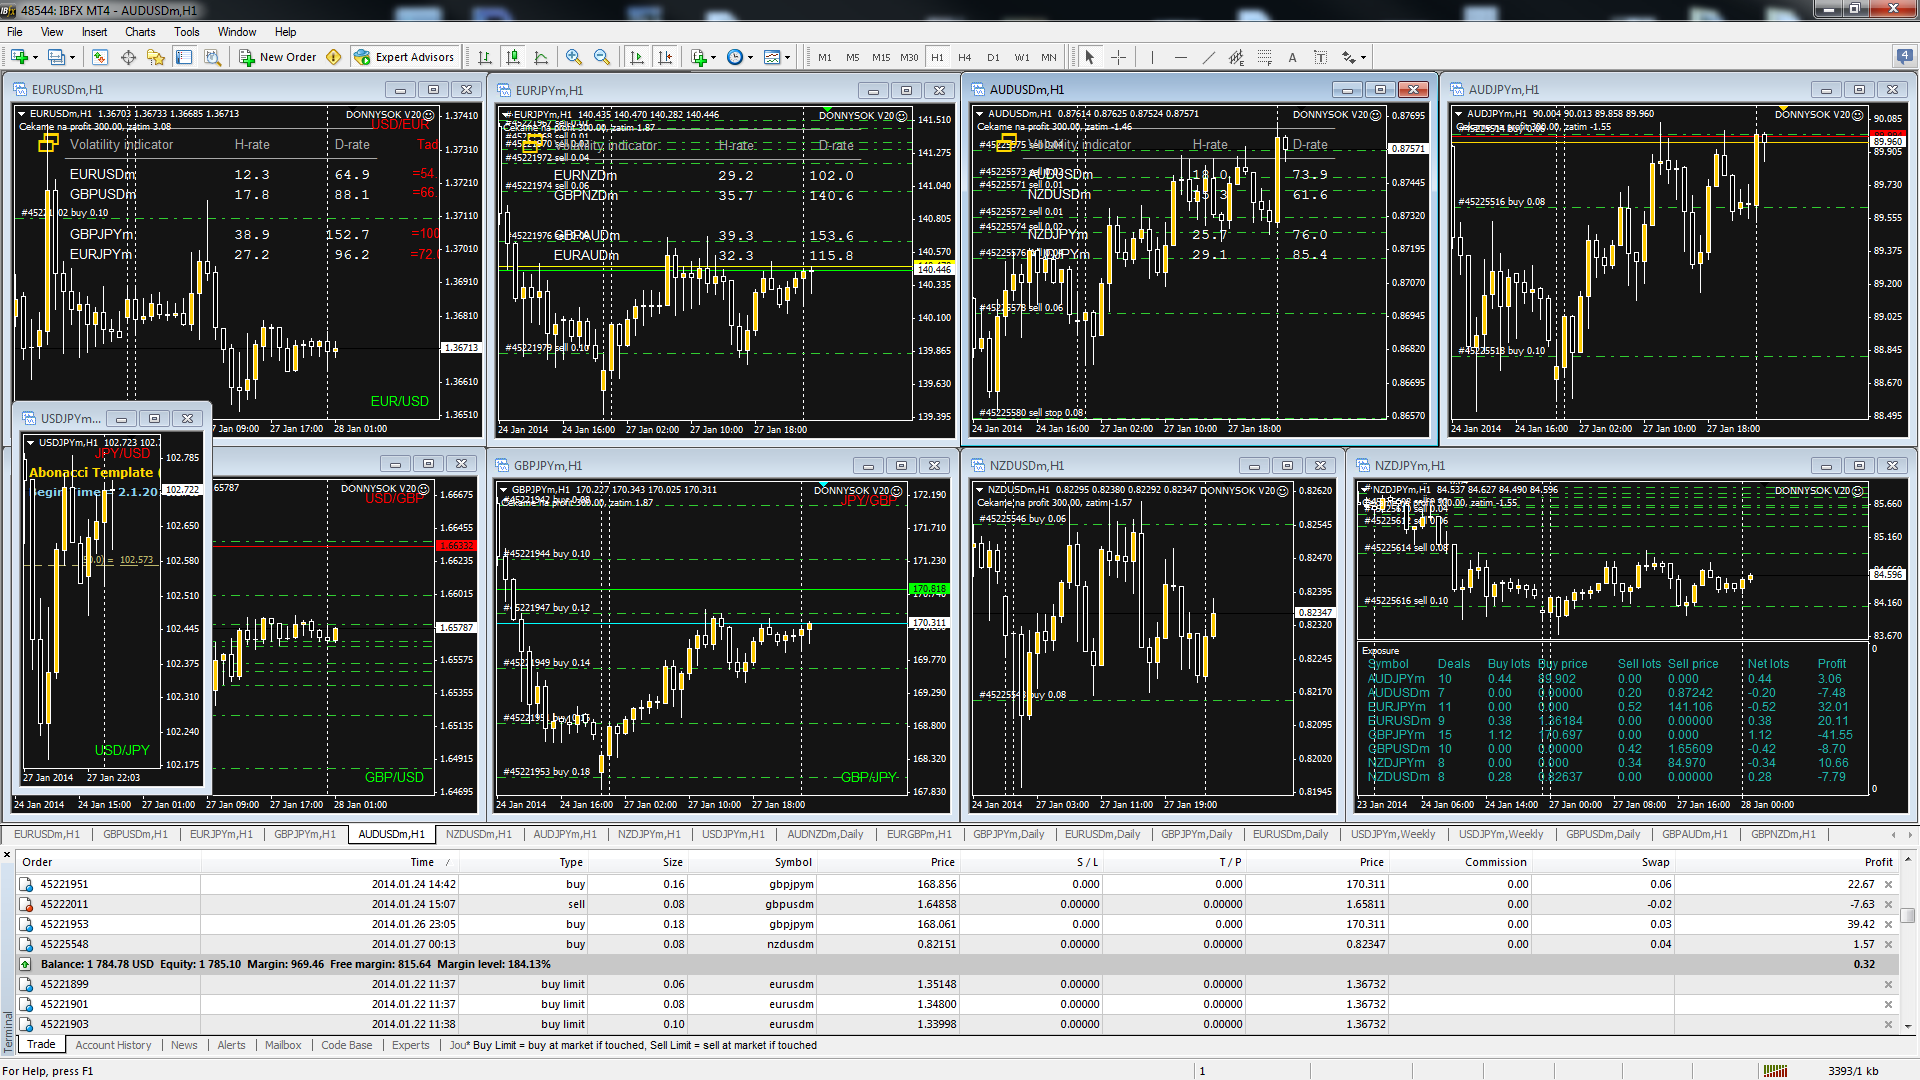Open the Code Base terminal tab

[x=346, y=1045]
